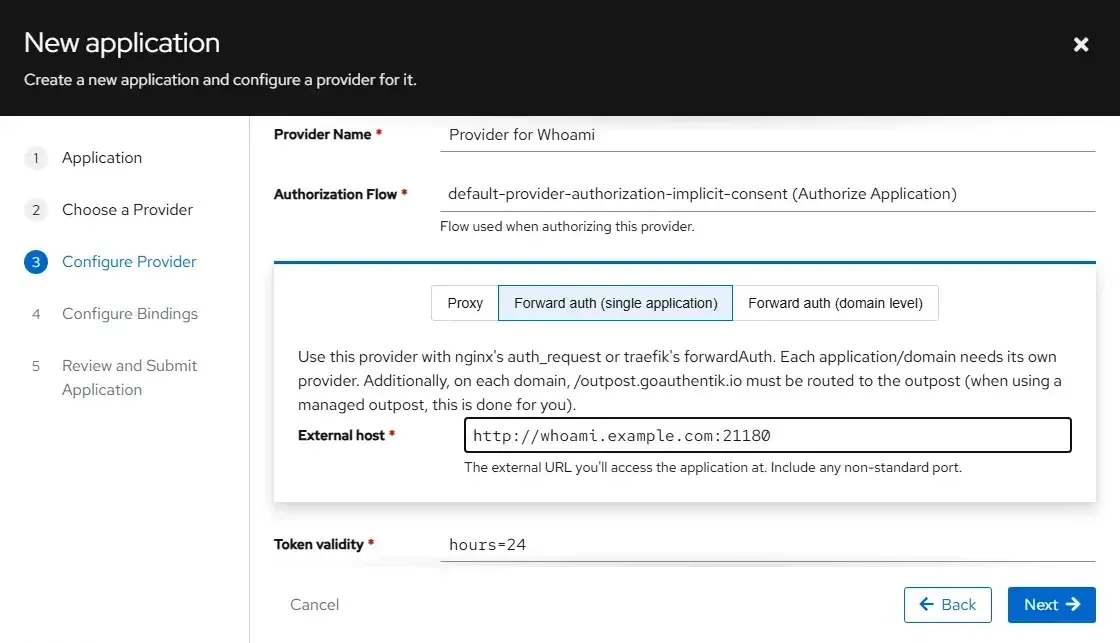The width and height of the screenshot is (1120, 643).
Task: Close the New application wizard with the X icon
Action: pyautogui.click(x=1081, y=44)
